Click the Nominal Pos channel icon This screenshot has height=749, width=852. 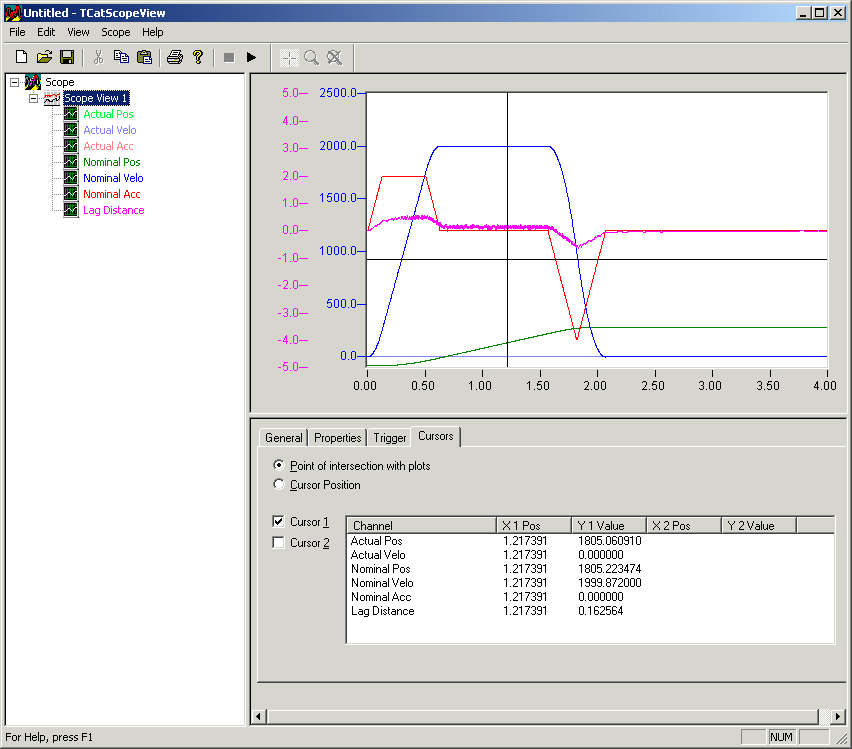pyautogui.click(x=71, y=162)
